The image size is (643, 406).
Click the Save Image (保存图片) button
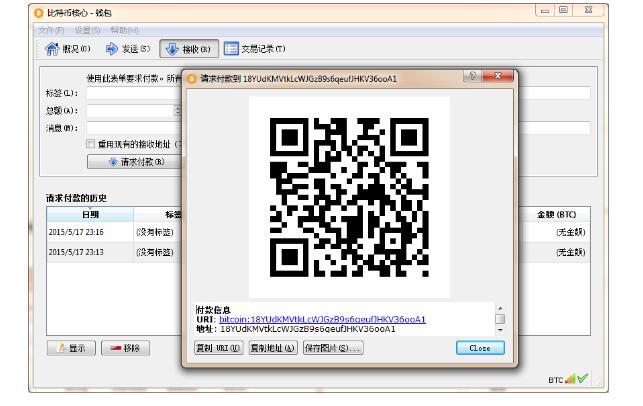[x=333, y=348]
